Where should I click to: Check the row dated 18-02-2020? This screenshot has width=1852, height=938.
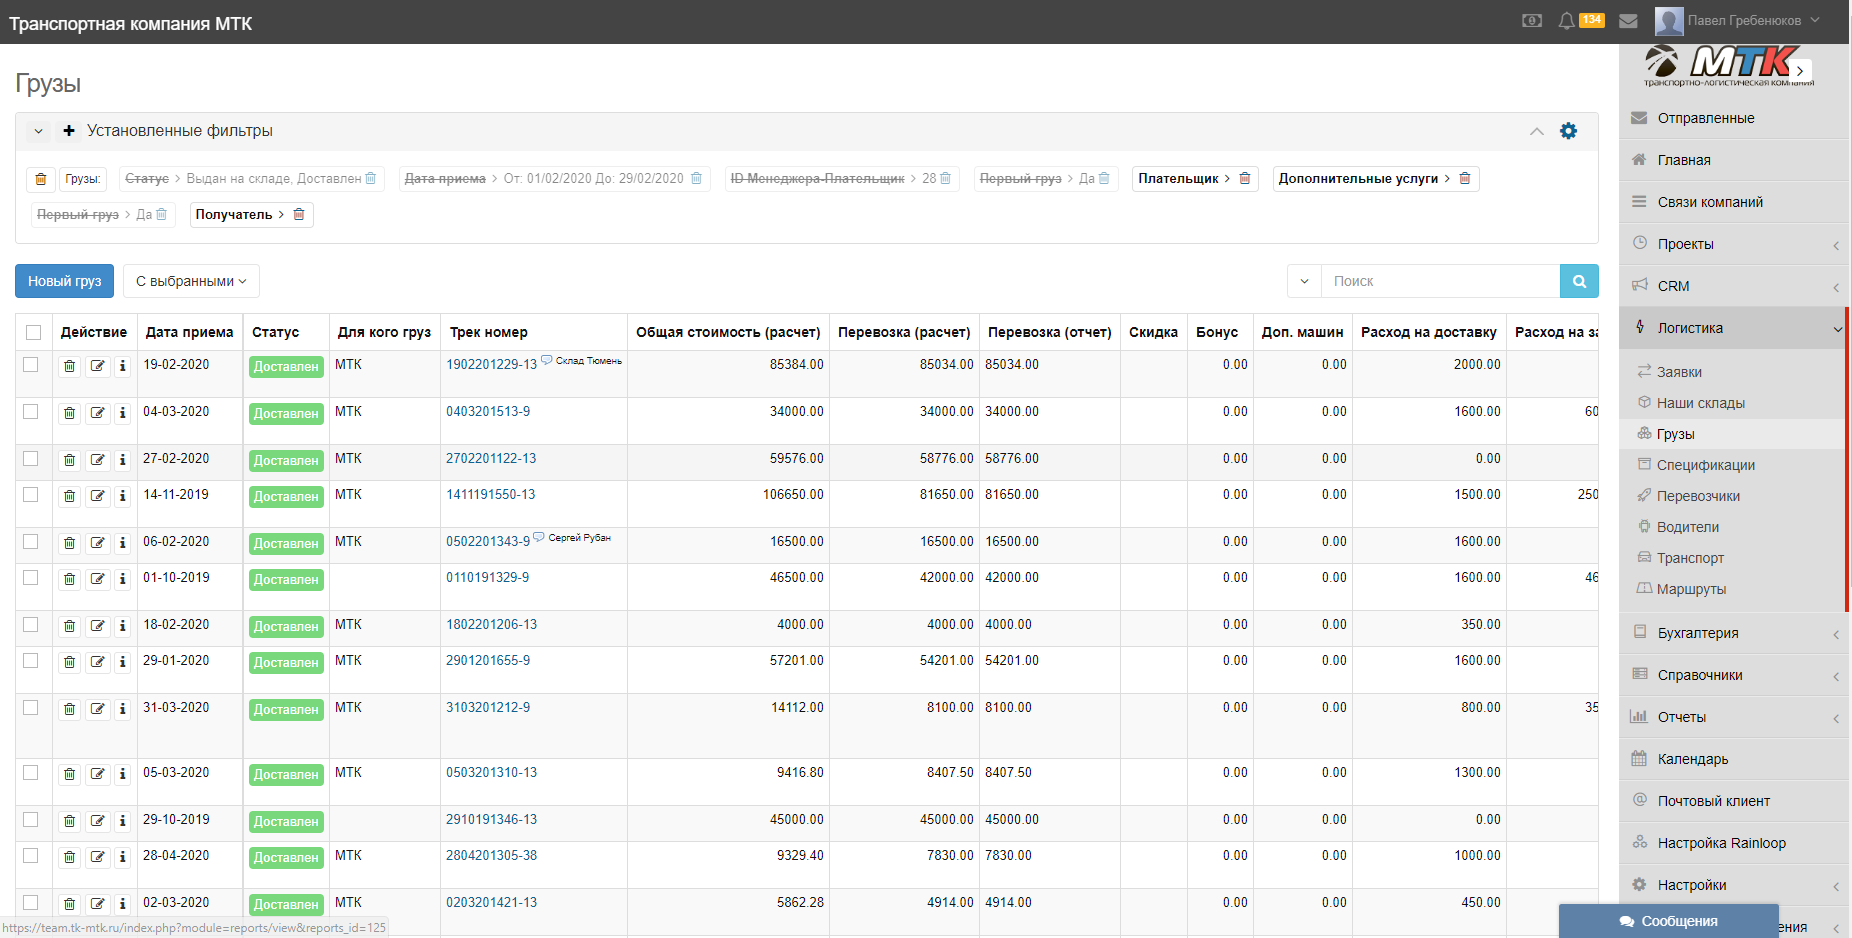31,625
